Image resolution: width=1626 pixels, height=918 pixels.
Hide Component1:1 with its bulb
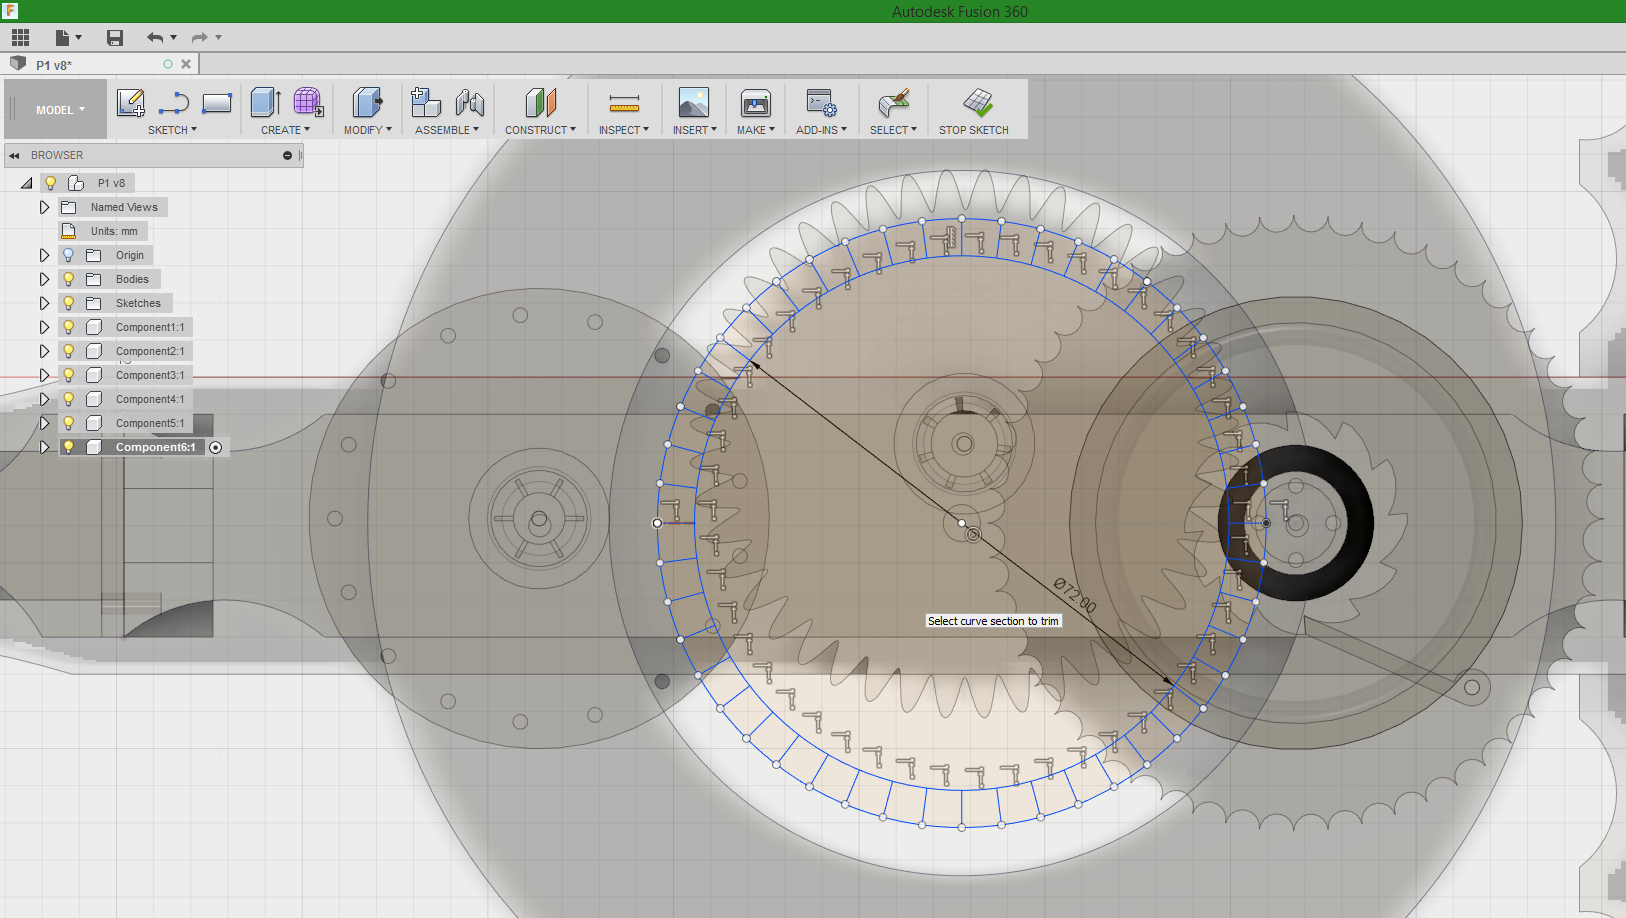(x=68, y=327)
